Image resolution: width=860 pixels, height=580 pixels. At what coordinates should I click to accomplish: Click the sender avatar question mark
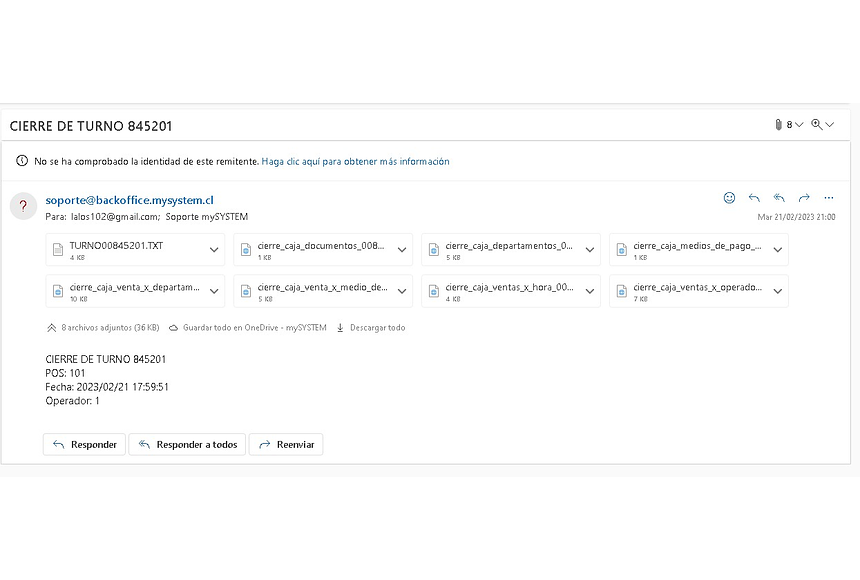tap(23, 206)
